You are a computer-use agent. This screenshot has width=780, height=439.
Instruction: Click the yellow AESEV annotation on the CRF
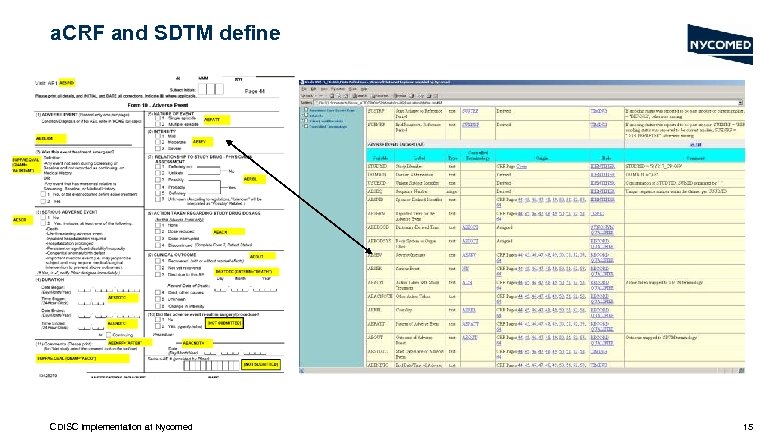tap(202, 142)
